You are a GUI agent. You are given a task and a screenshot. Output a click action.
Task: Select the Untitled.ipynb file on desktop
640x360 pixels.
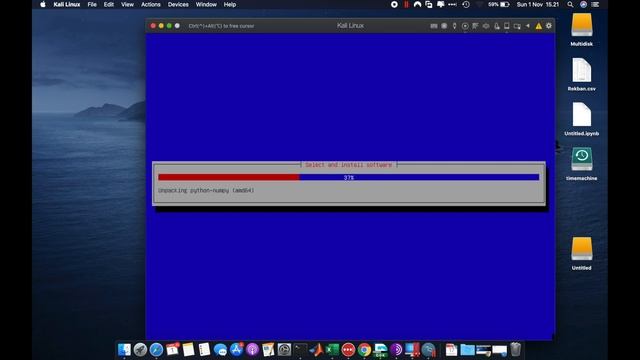pyautogui.click(x=582, y=119)
